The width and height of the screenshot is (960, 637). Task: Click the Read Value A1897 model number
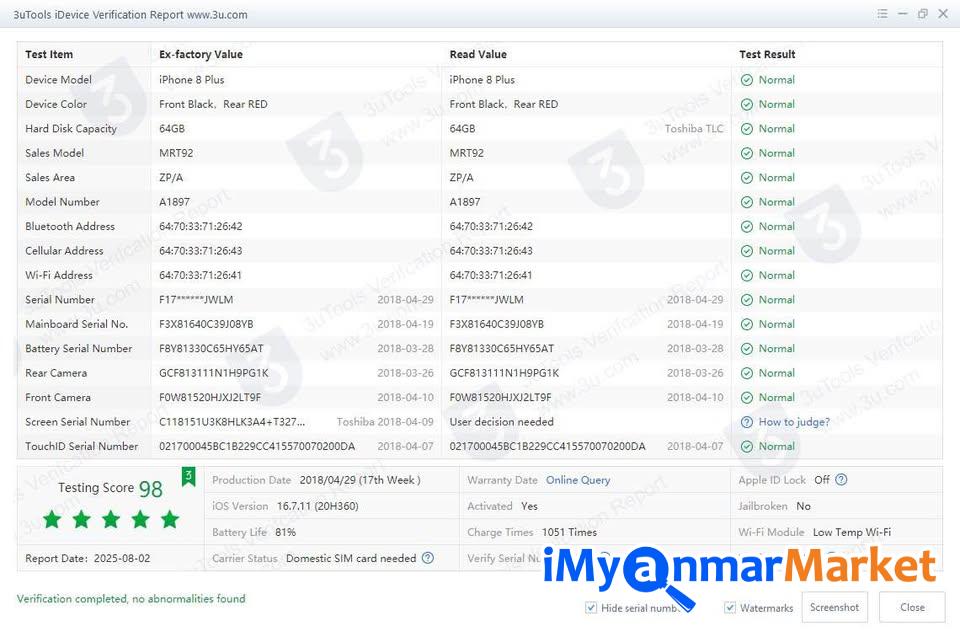[465, 202]
